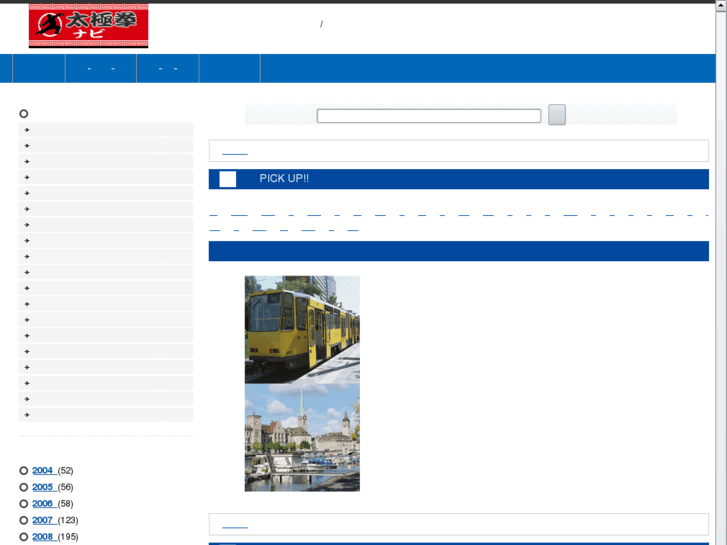Screen dimensions: 727x545
Task: Click the vertical scrollbar up arrow
Action: click(x=721, y=5)
